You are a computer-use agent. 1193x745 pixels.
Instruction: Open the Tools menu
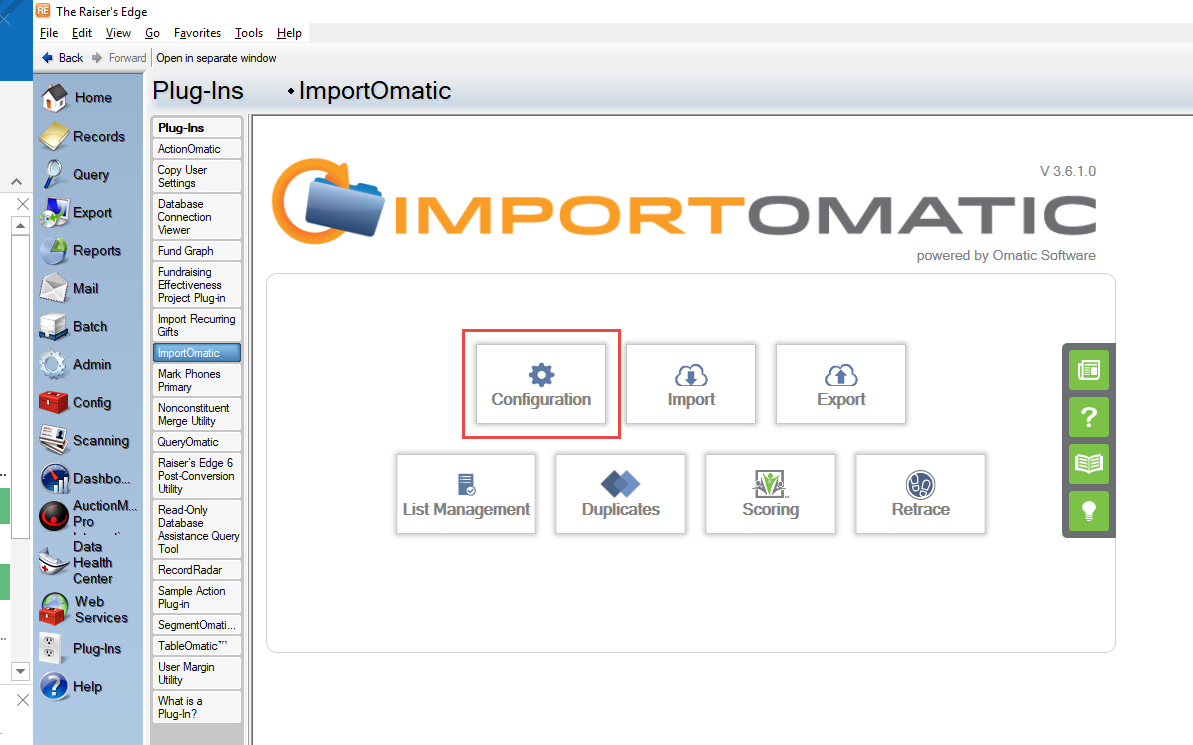click(x=248, y=32)
